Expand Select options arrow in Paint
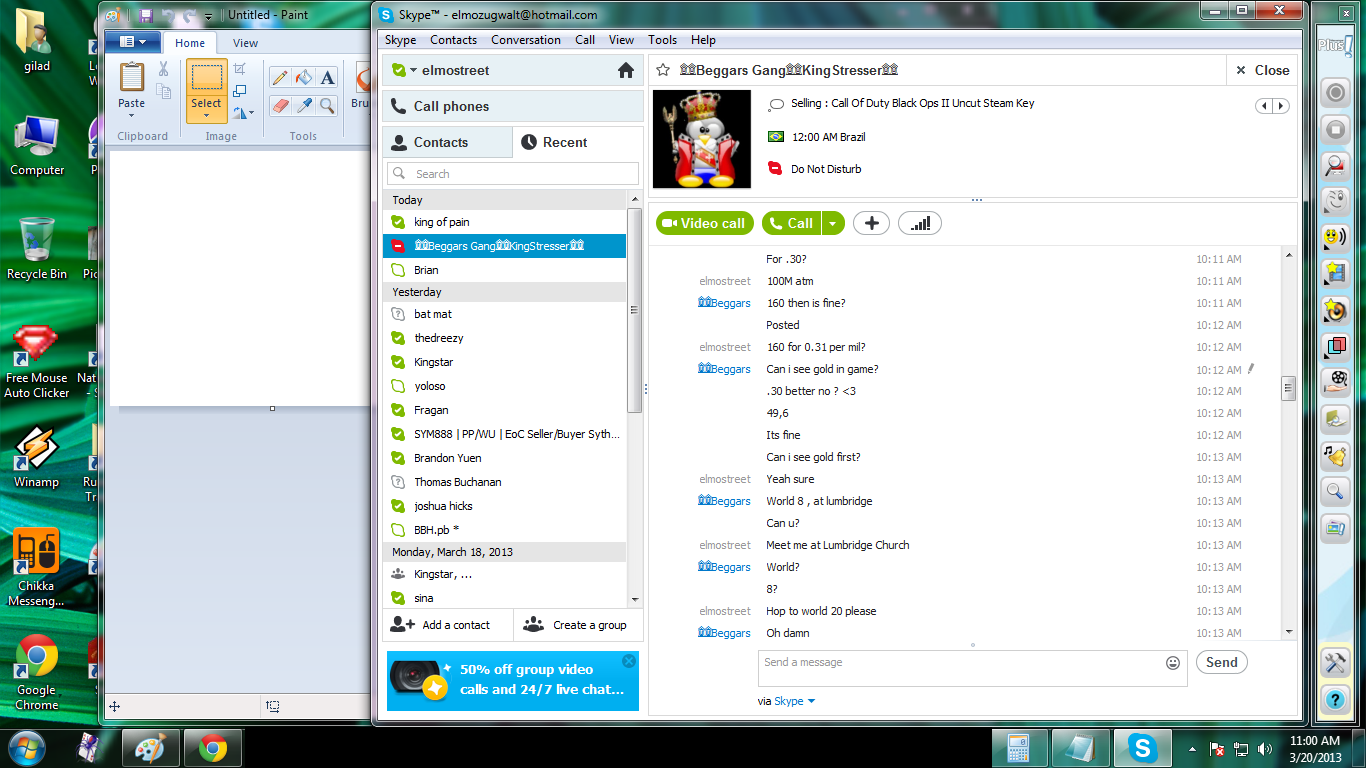Screen dimensions: 1366x768 pos(206,116)
